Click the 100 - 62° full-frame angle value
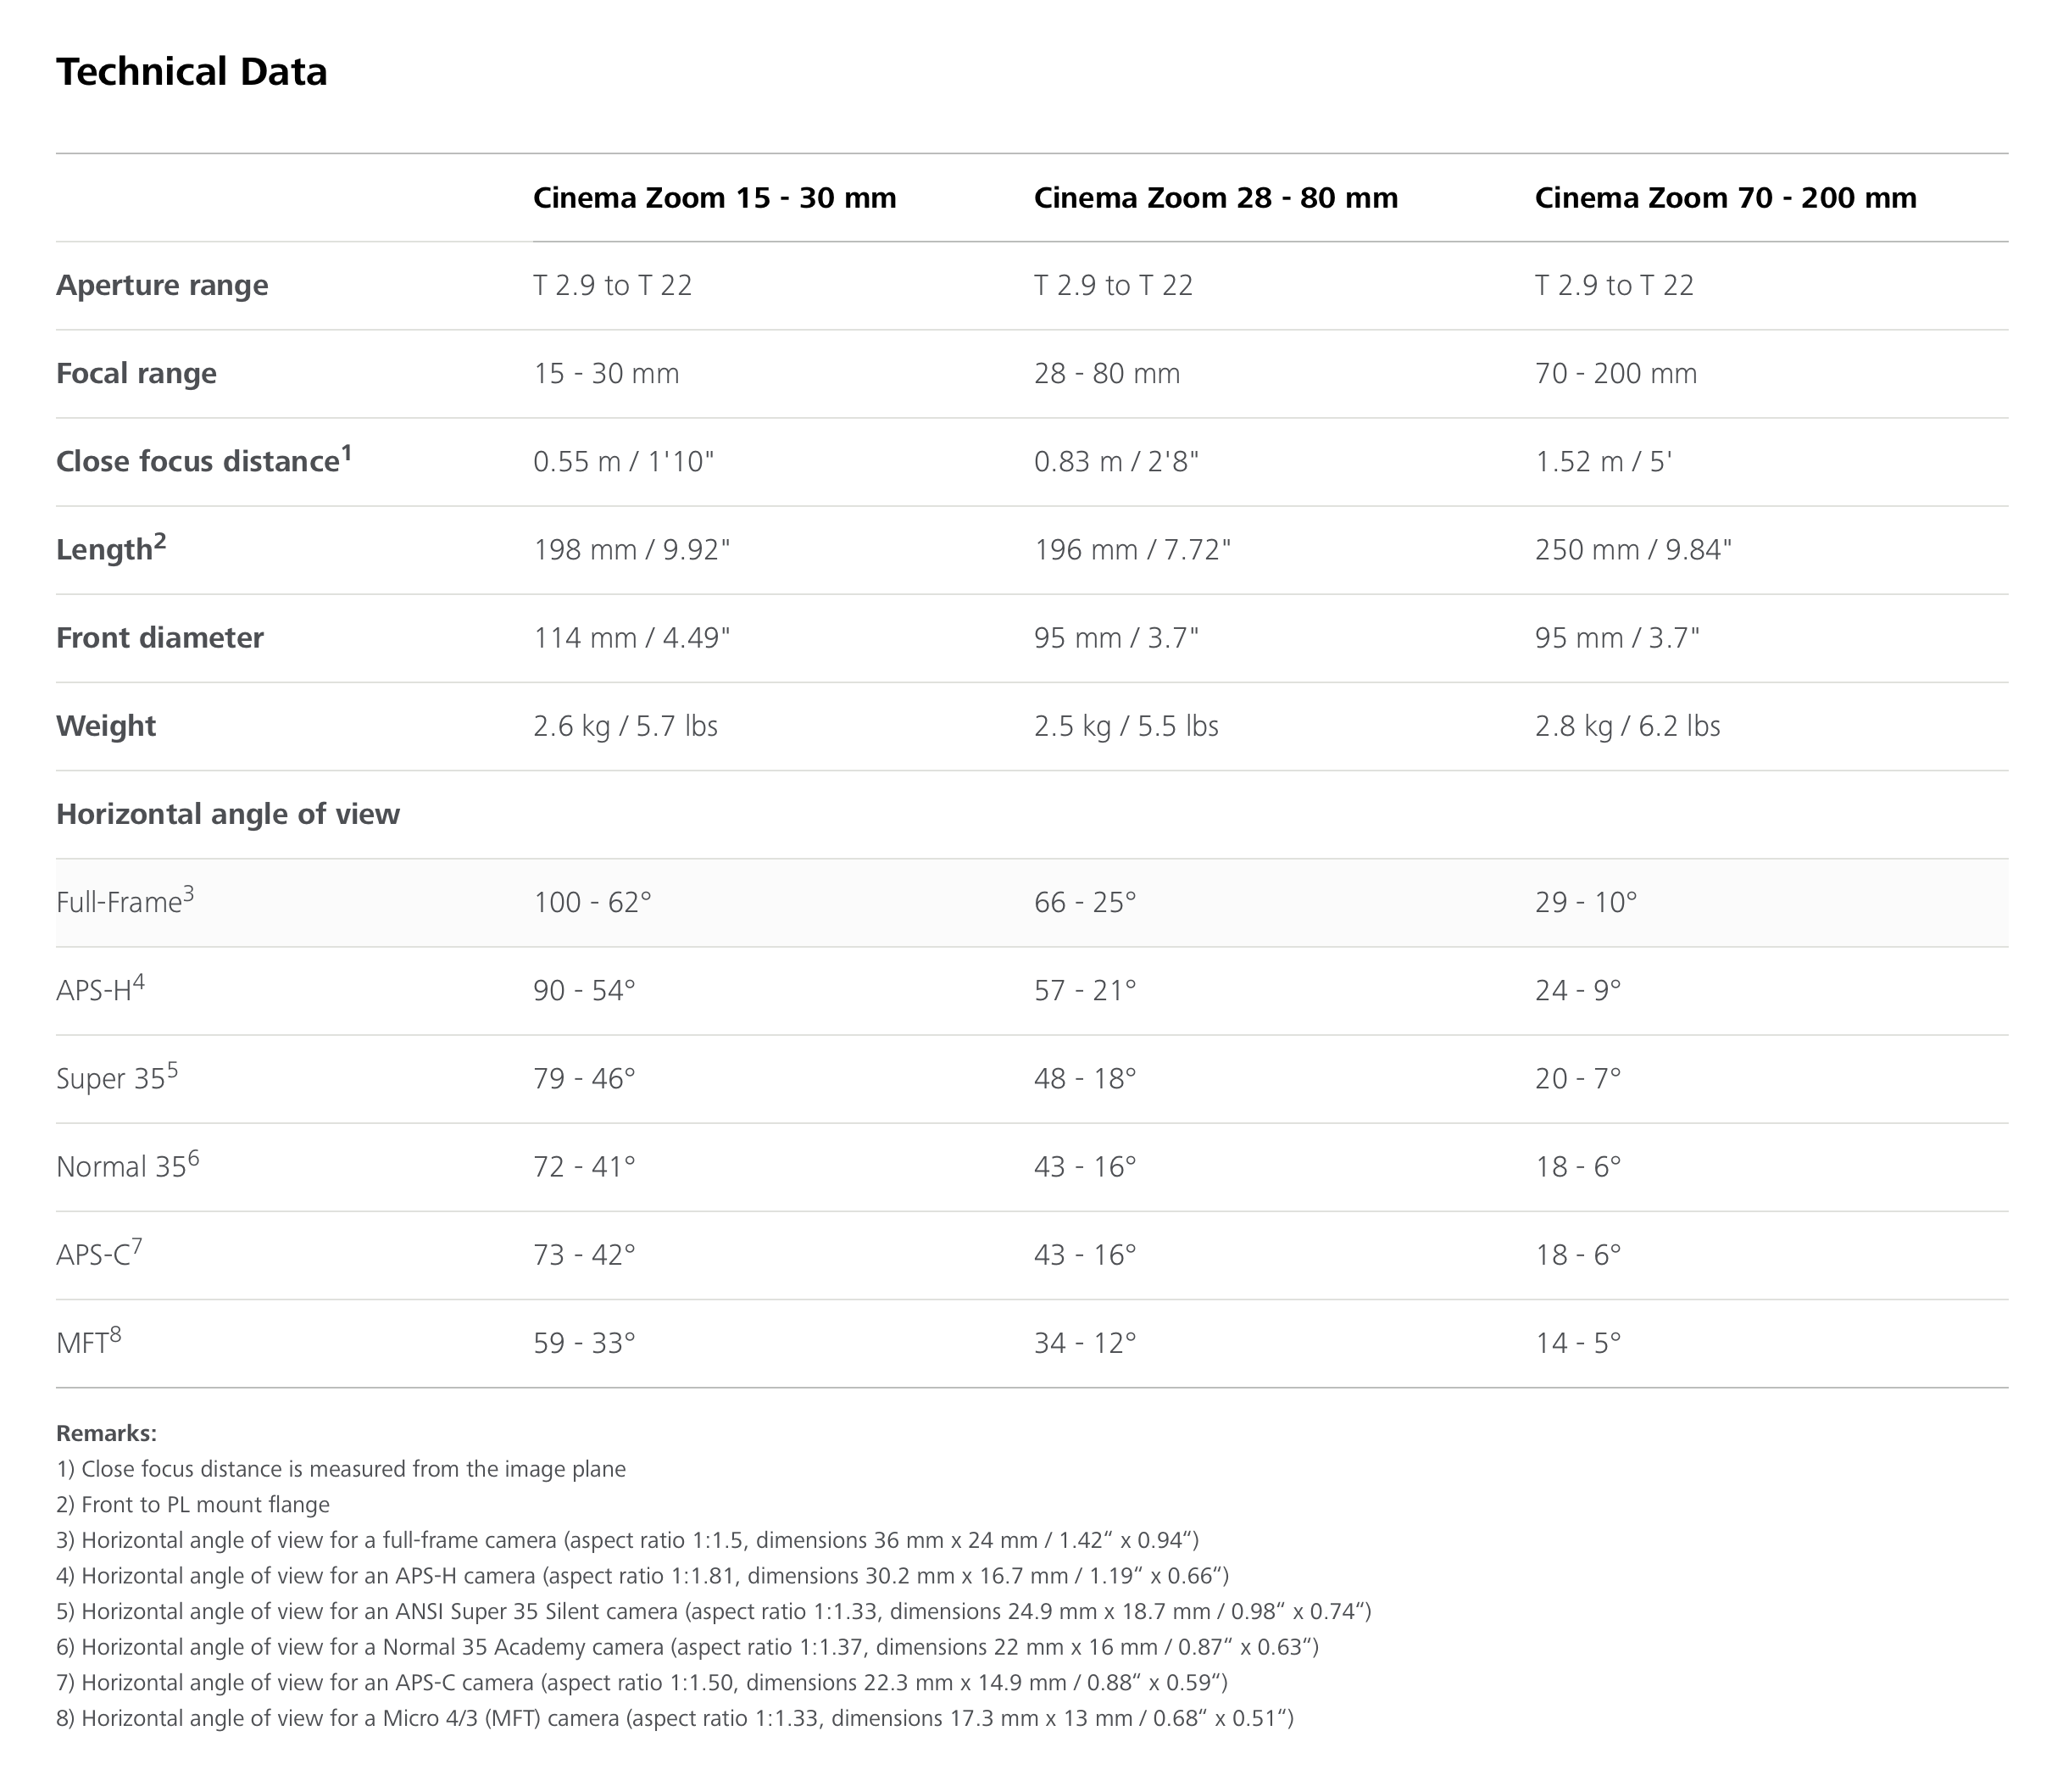 point(592,902)
